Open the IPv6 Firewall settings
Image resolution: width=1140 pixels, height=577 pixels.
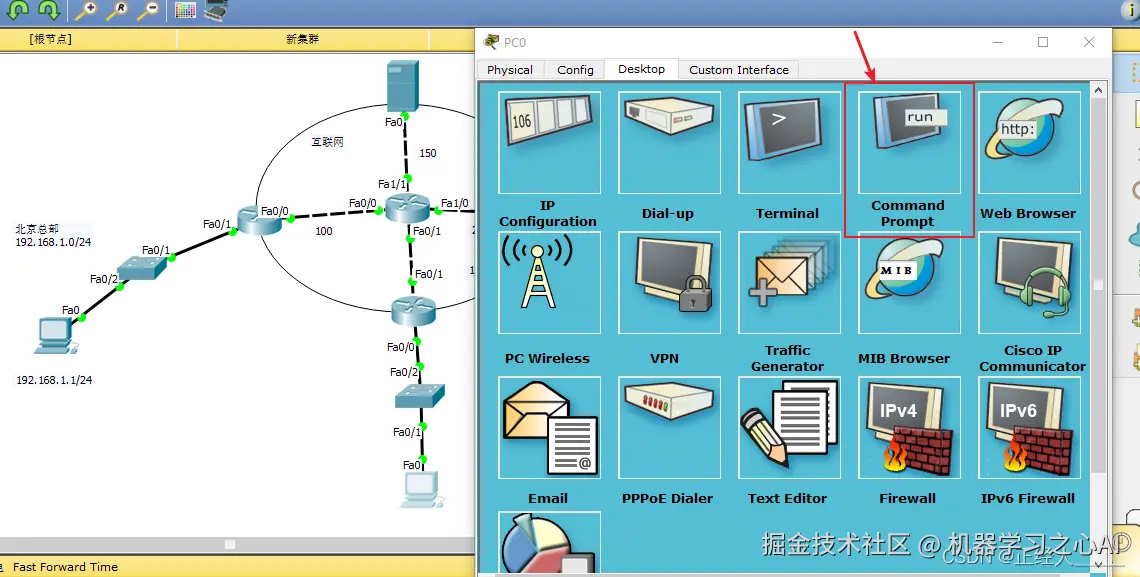[1029, 427]
